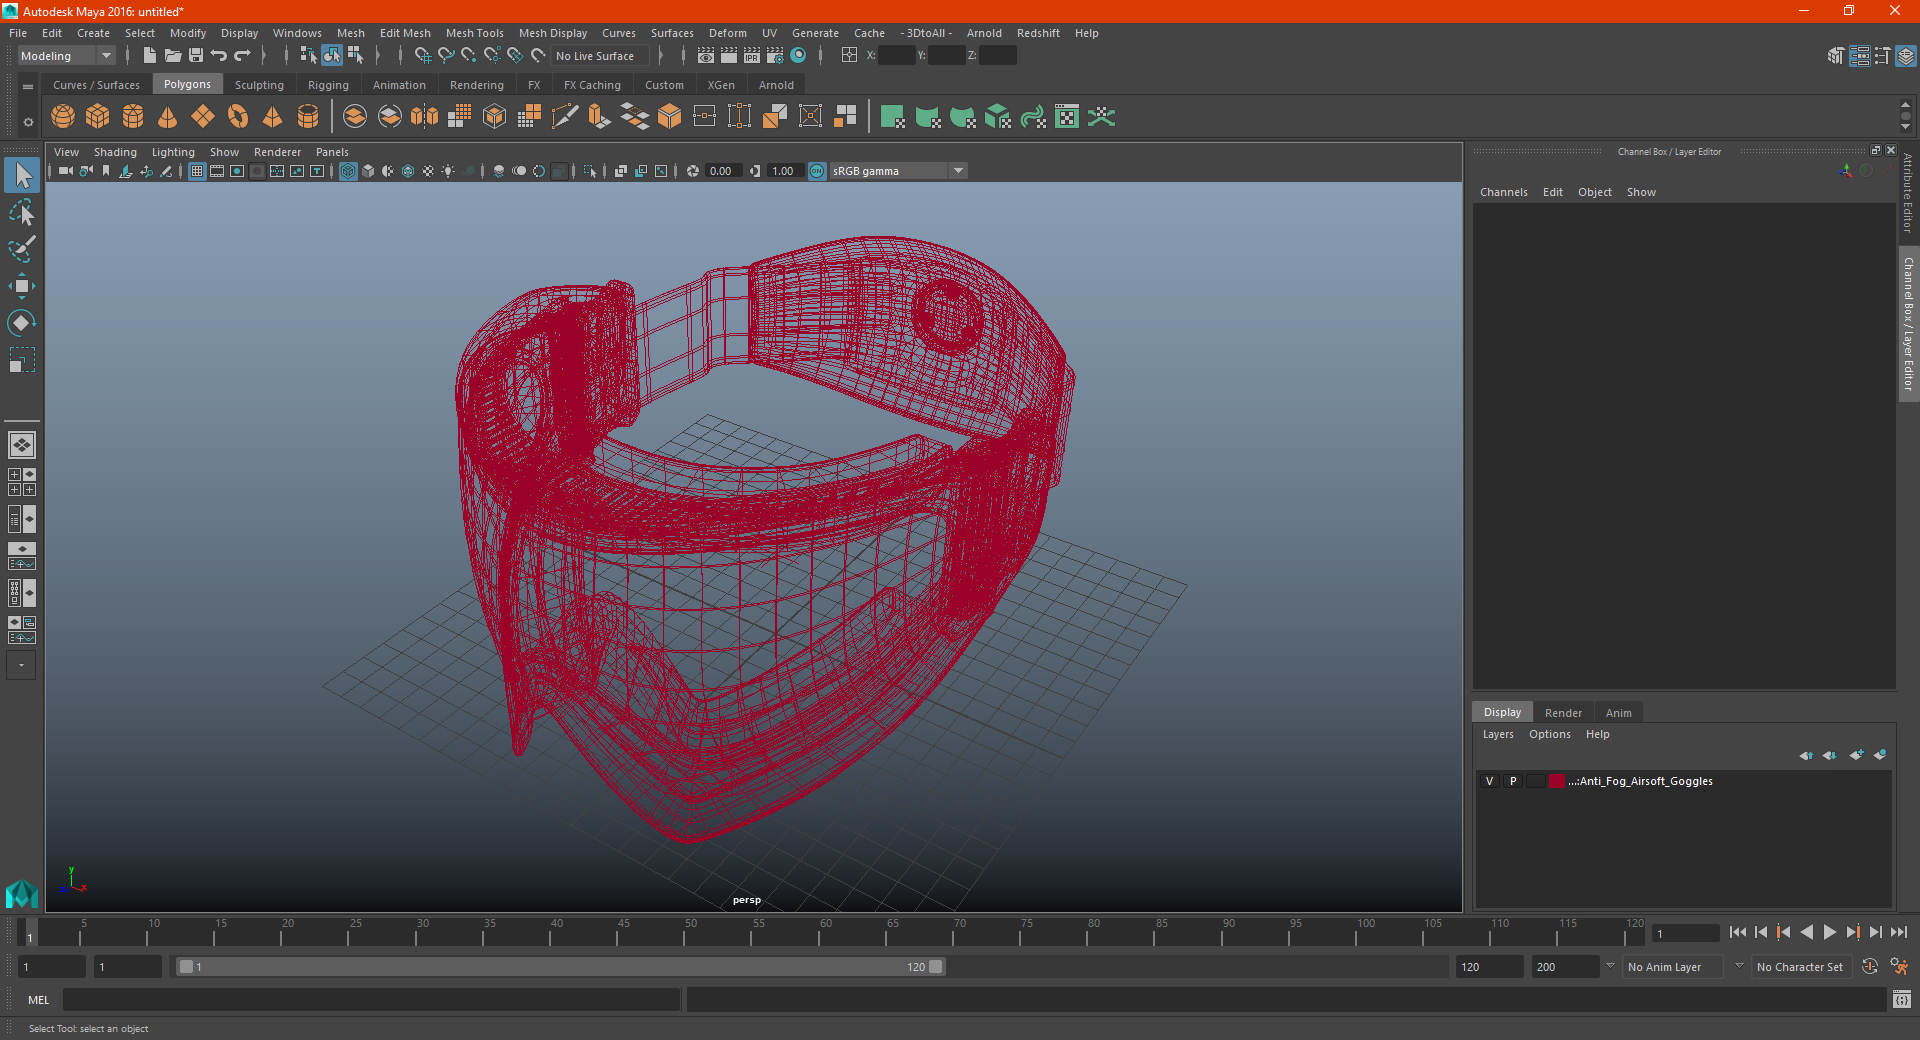Switch to the Sculpting shelf tab
Viewport: 1920px width, 1040px height.
click(x=259, y=85)
